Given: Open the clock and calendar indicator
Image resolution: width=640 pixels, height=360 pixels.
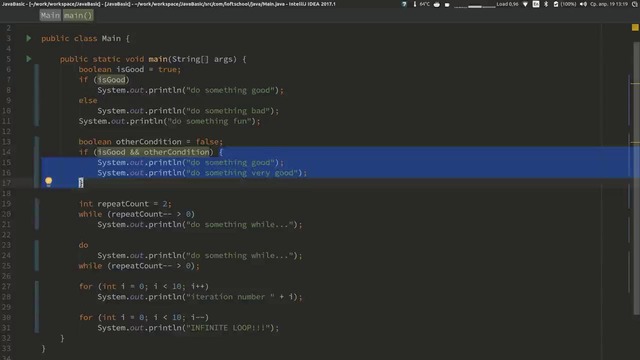Looking at the screenshot, I should [609, 4].
